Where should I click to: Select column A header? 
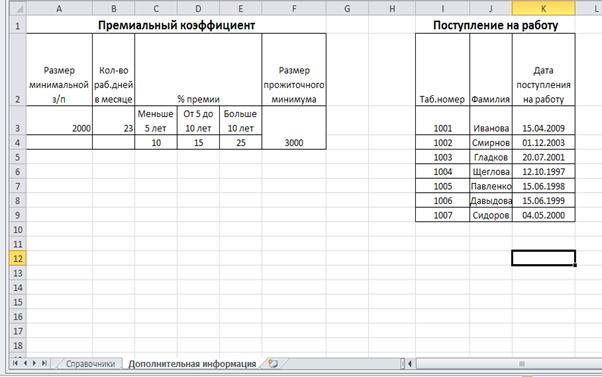pyautogui.click(x=59, y=8)
